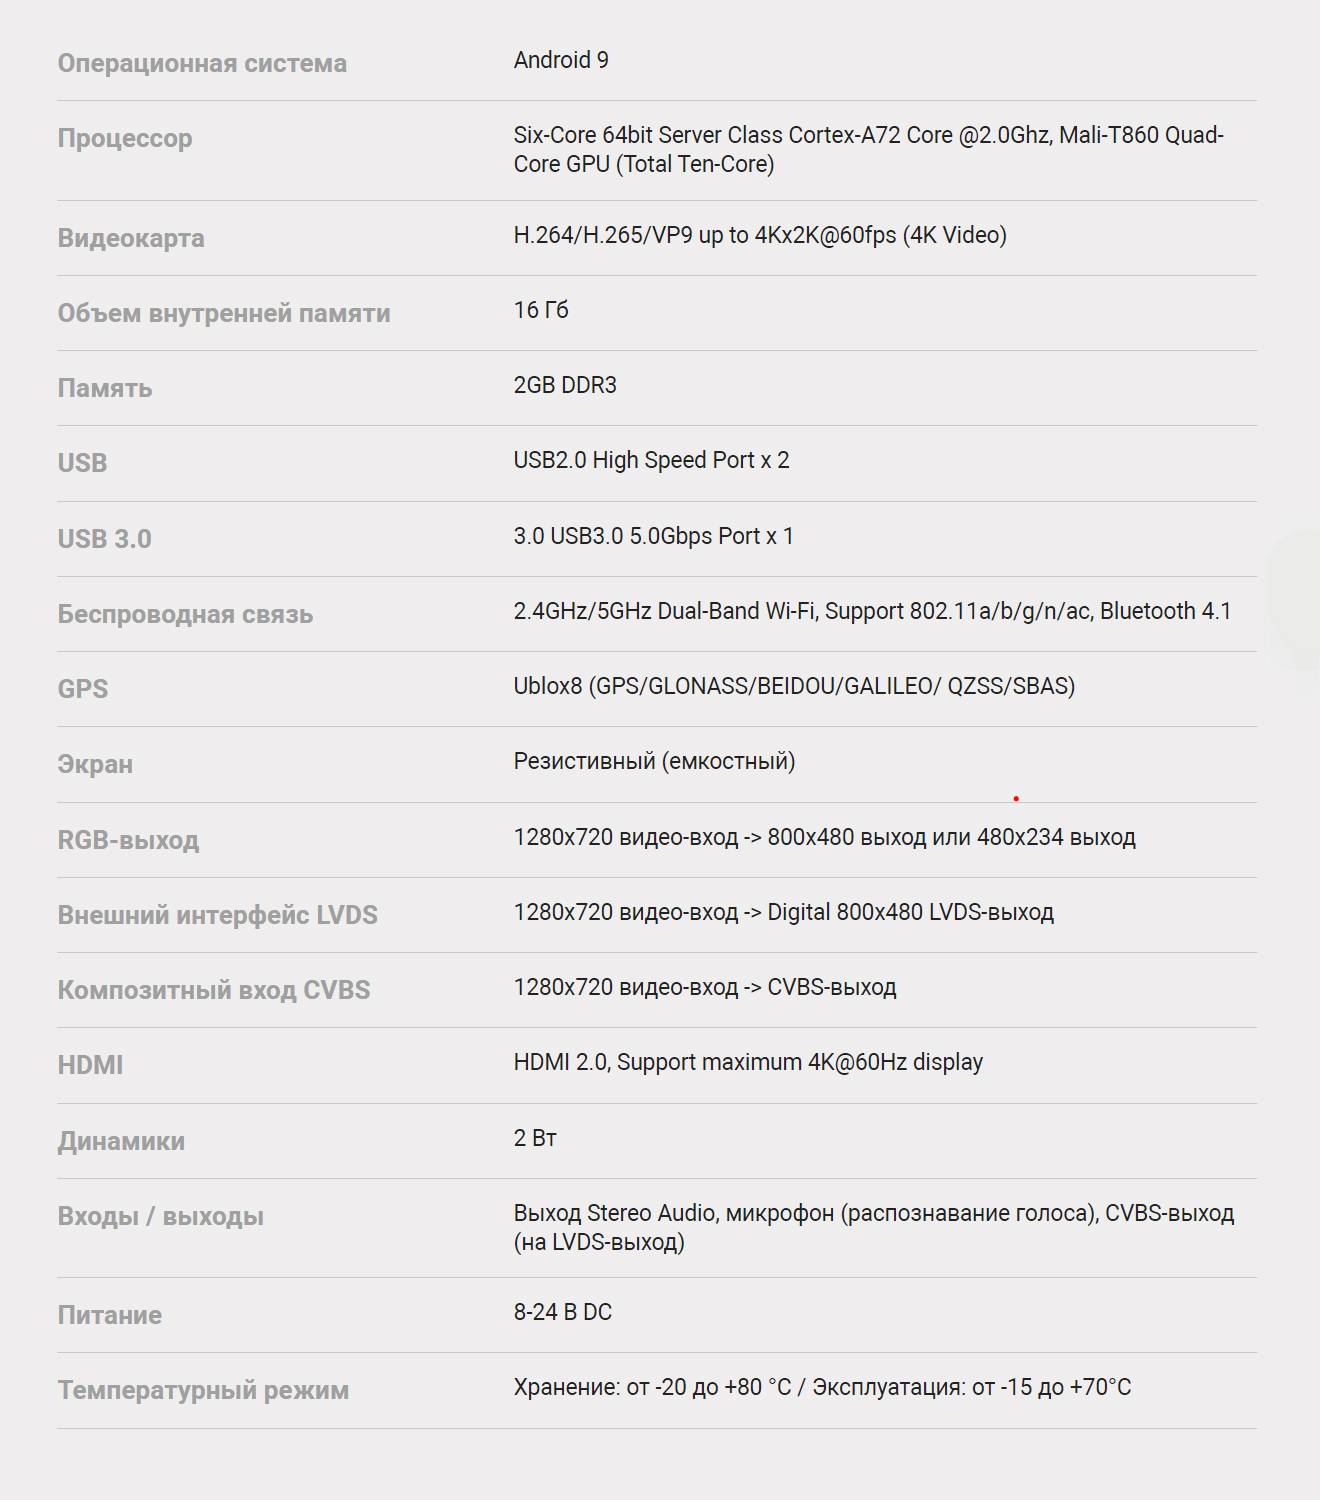The image size is (1320, 1500).
Task: Select the 'Объем внутренней памяти' label
Action: click(224, 313)
